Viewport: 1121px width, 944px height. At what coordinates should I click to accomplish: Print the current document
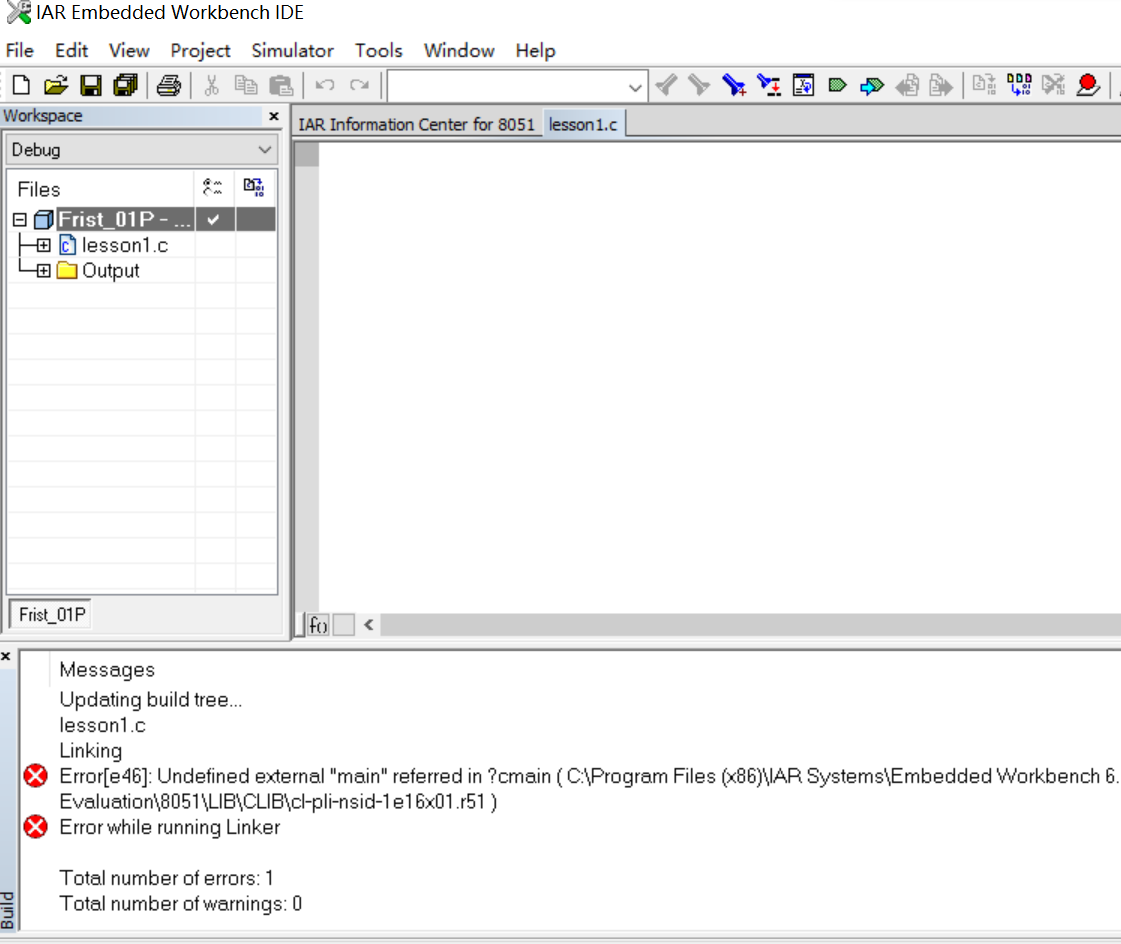click(169, 86)
